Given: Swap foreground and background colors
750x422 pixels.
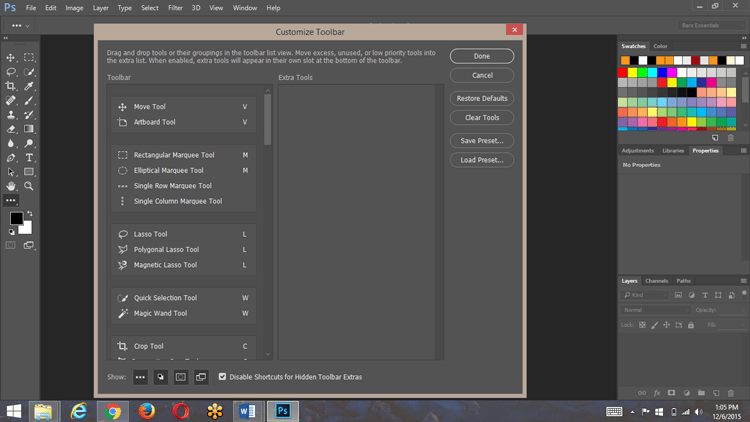Looking at the screenshot, I should click(x=30, y=213).
